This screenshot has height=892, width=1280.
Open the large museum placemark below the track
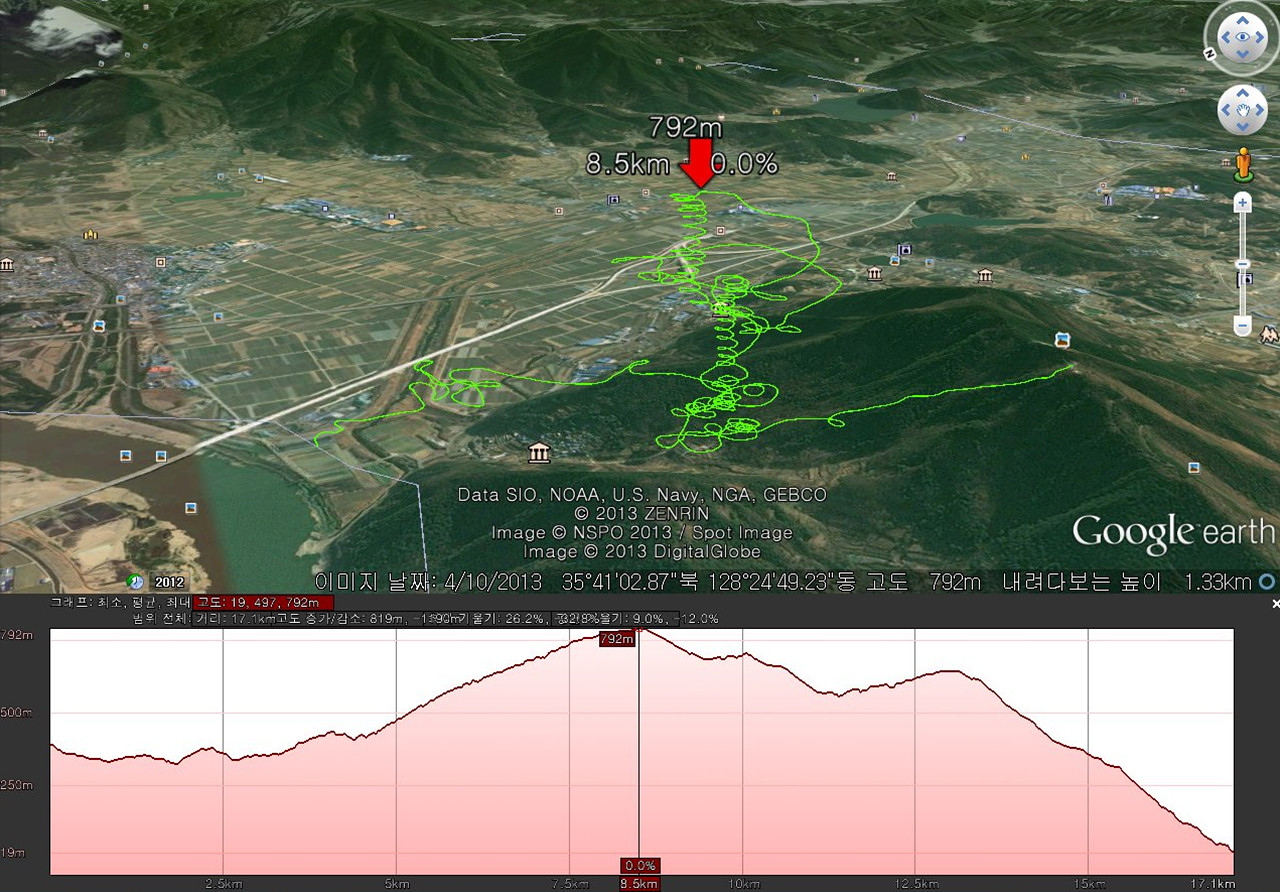coord(541,453)
